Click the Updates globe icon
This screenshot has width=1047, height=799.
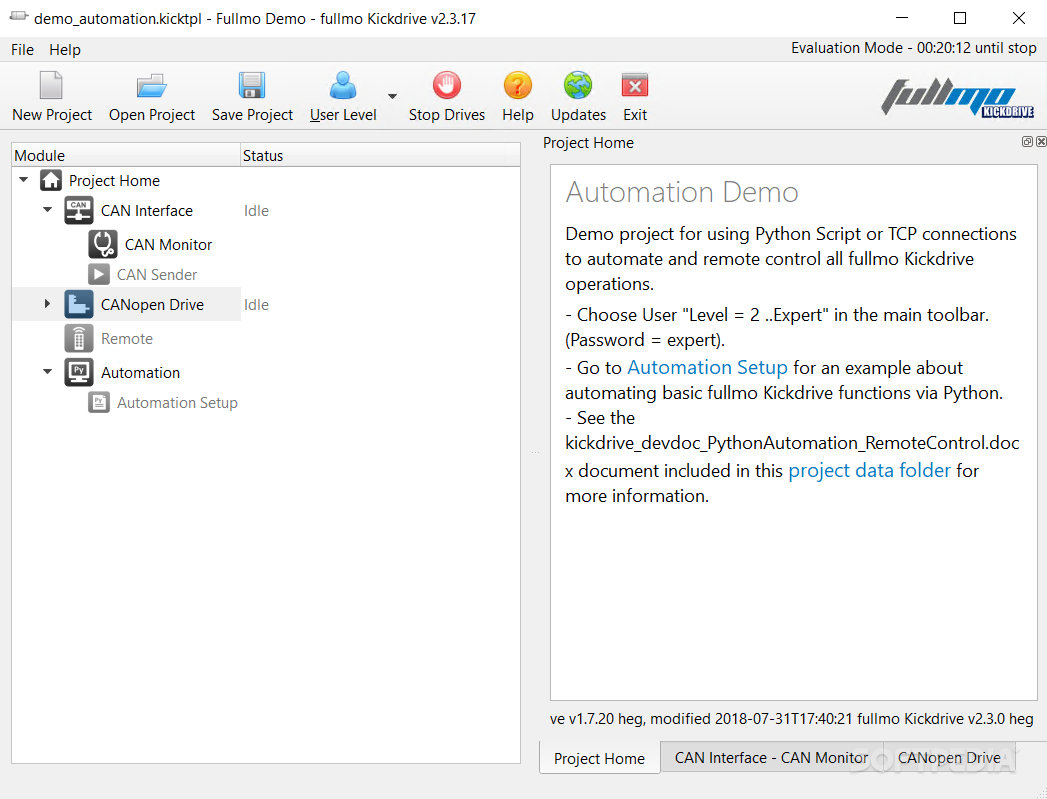pyautogui.click(x=578, y=85)
